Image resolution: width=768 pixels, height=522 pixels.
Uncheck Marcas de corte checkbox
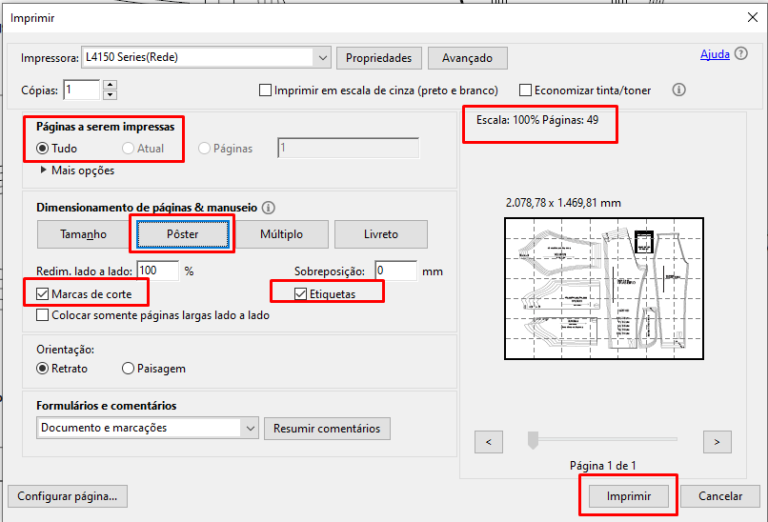(x=43, y=294)
